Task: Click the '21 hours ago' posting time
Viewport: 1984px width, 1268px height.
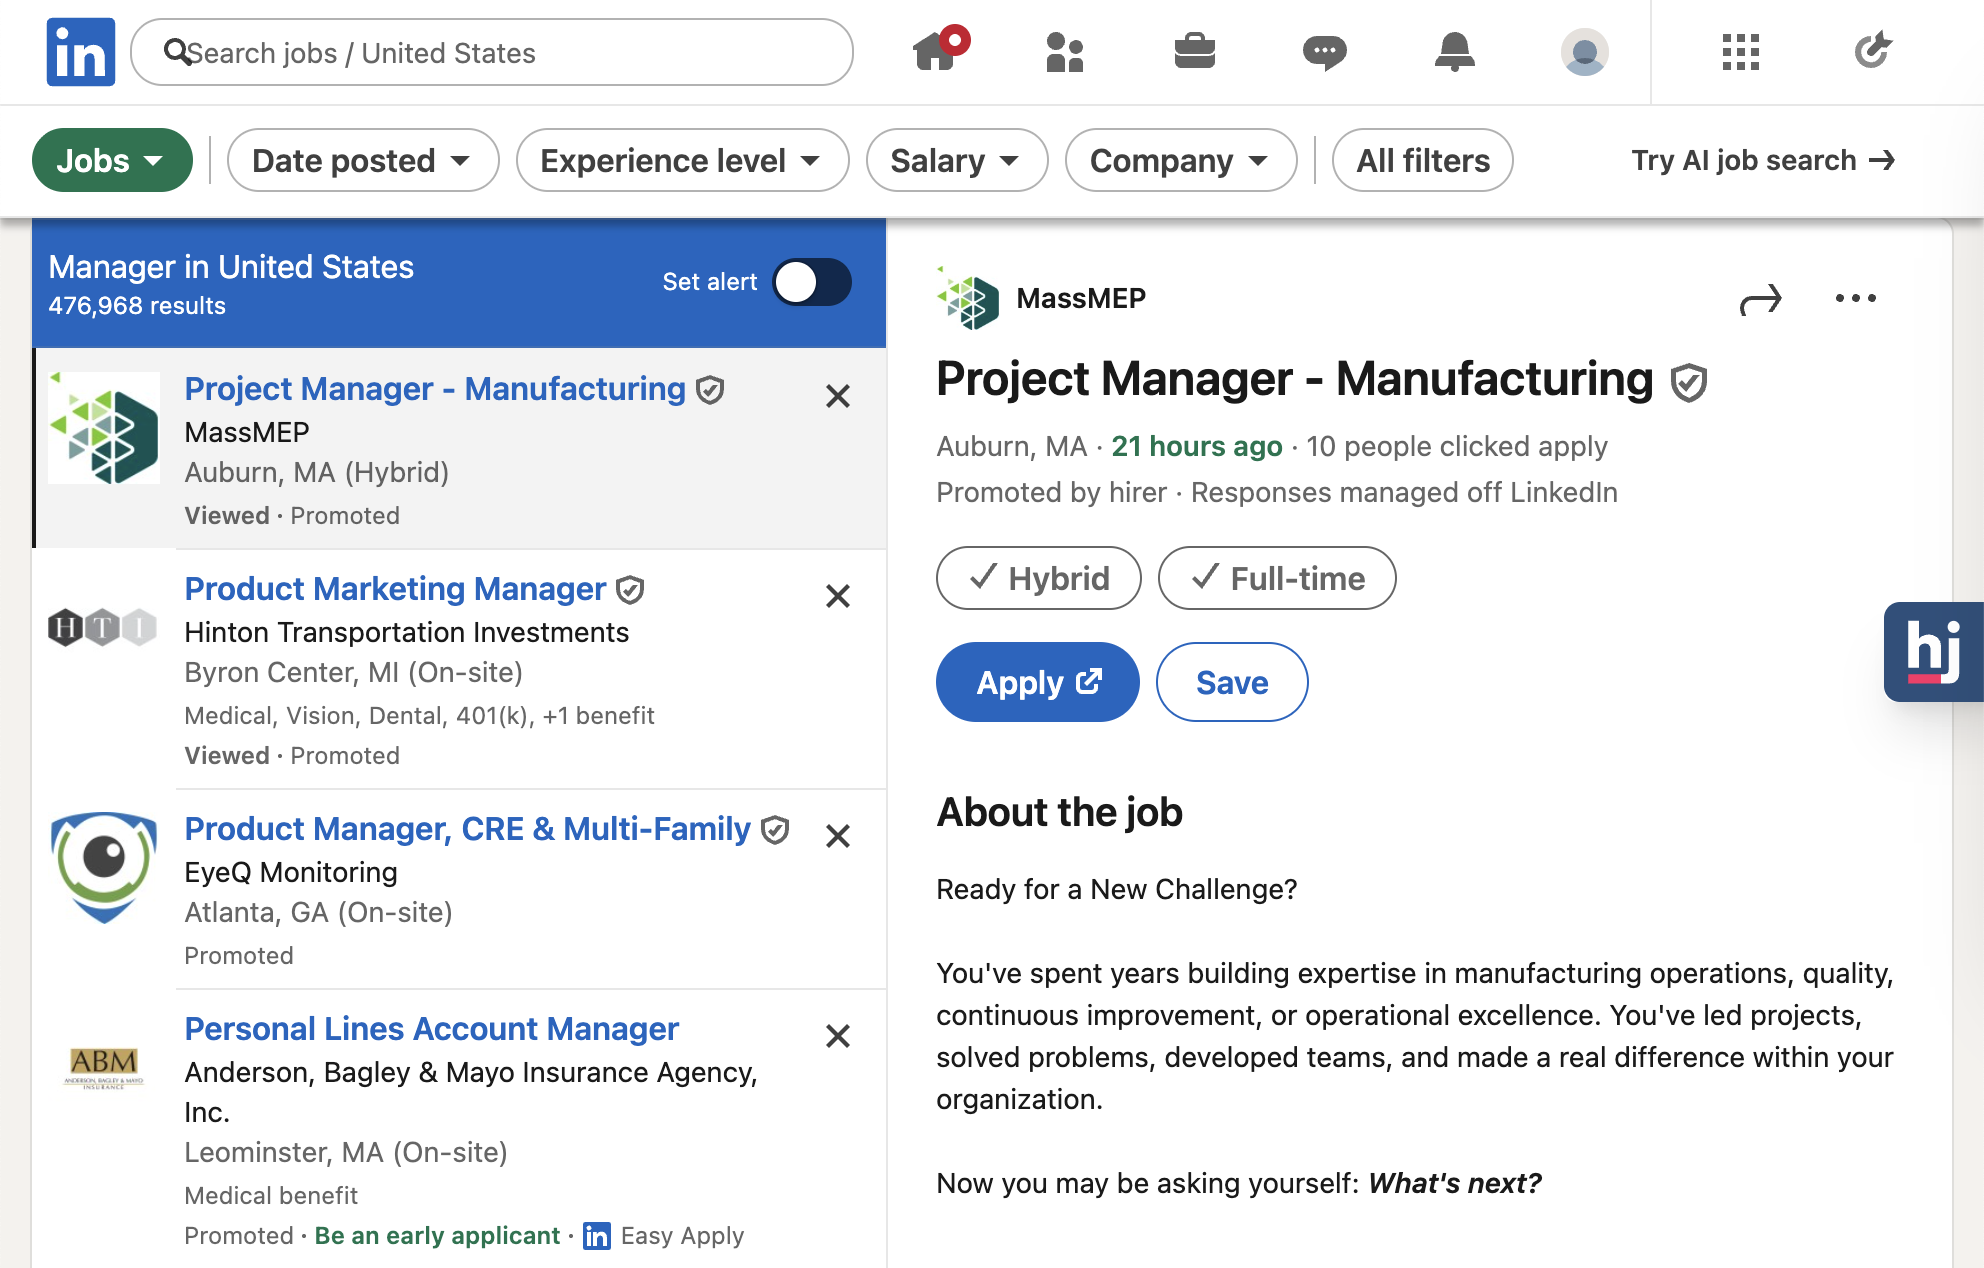Action: (1197, 446)
